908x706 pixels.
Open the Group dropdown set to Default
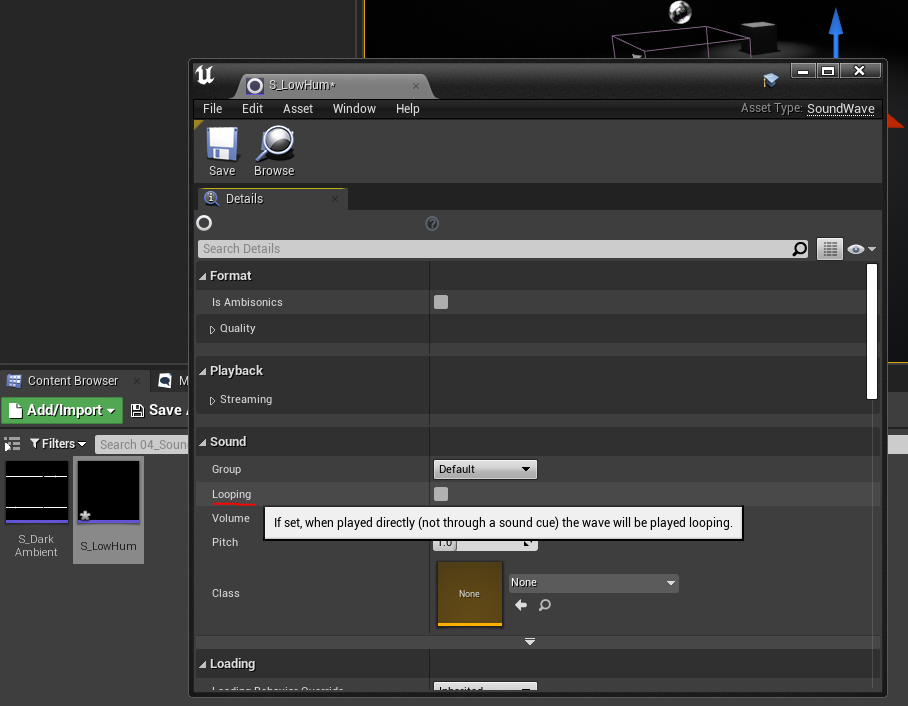[486, 469]
